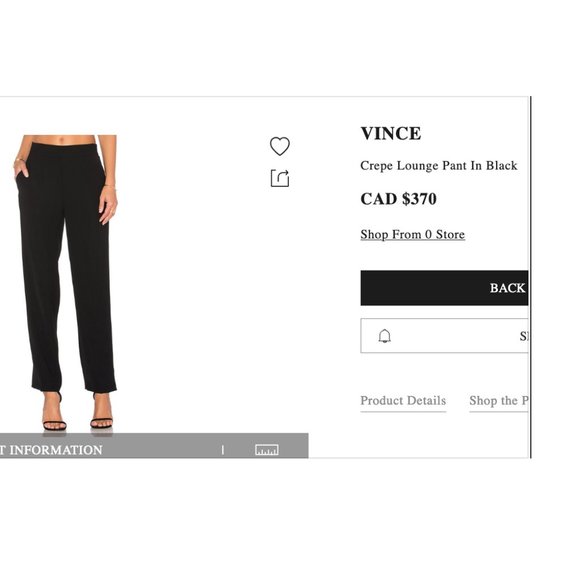Click the model's black strappy sandals
580x580 pixels.
(78, 418)
